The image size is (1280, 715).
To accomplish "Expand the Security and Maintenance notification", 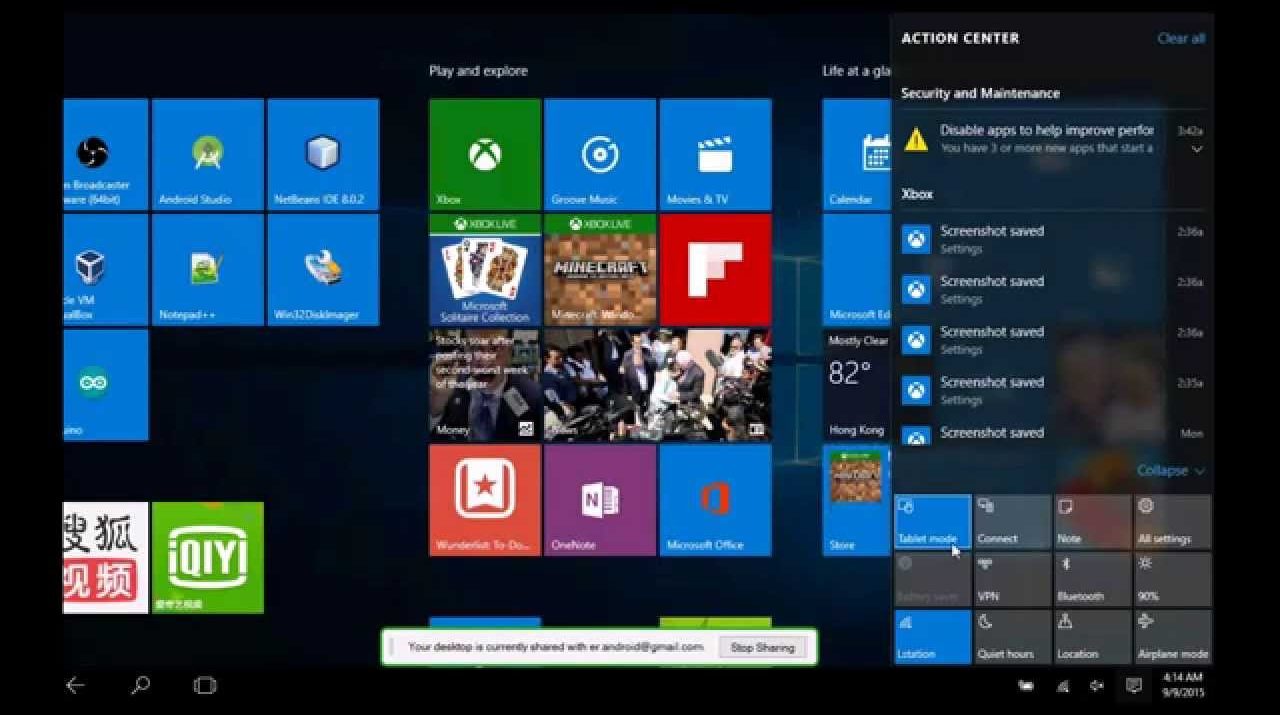I will (1196, 149).
